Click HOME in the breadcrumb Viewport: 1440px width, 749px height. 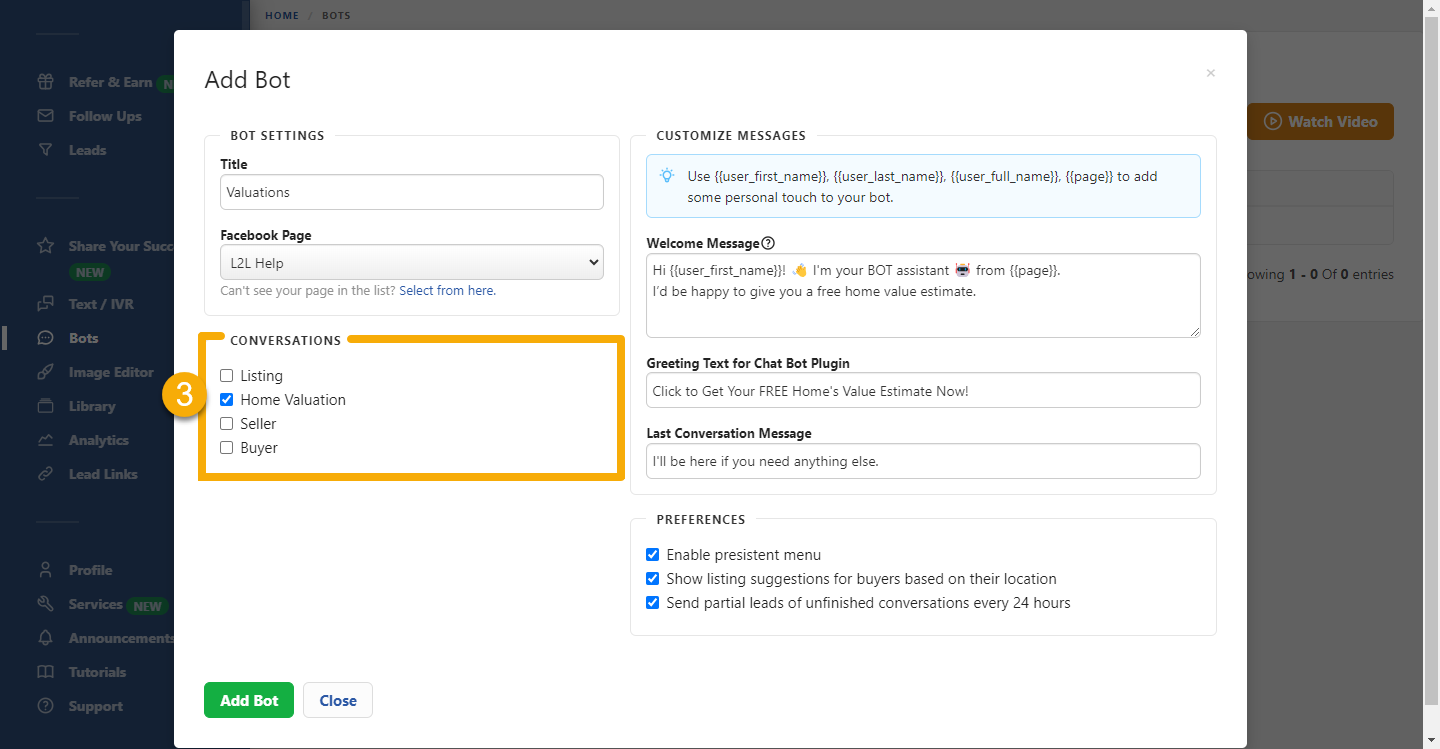click(x=281, y=15)
